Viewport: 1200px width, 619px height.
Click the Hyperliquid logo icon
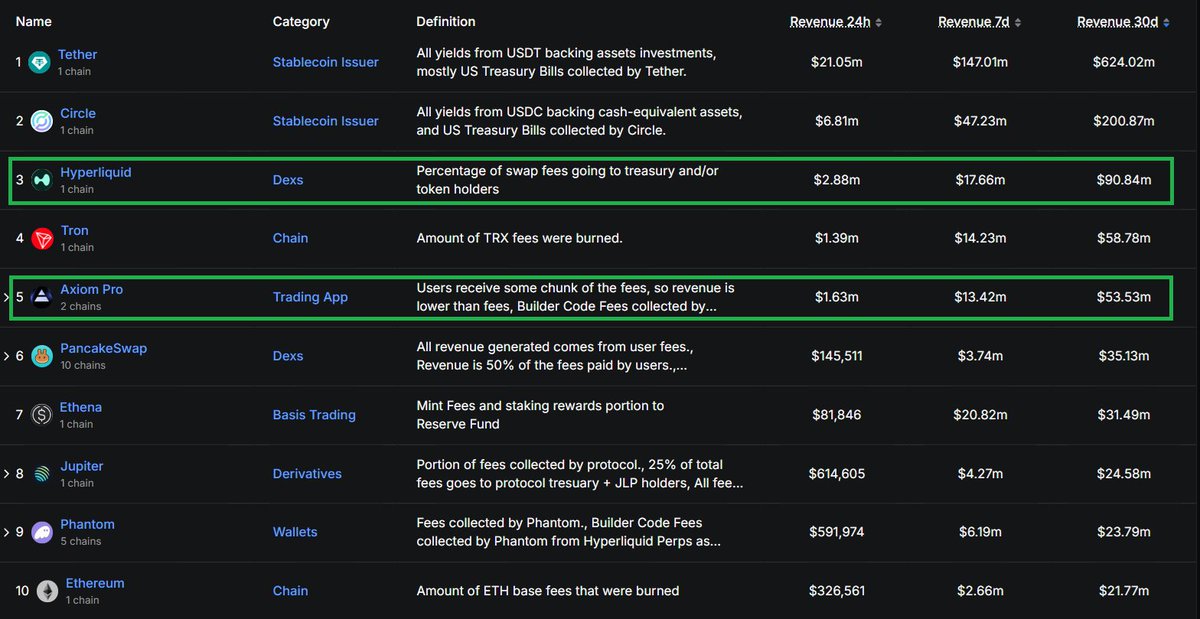[41, 180]
